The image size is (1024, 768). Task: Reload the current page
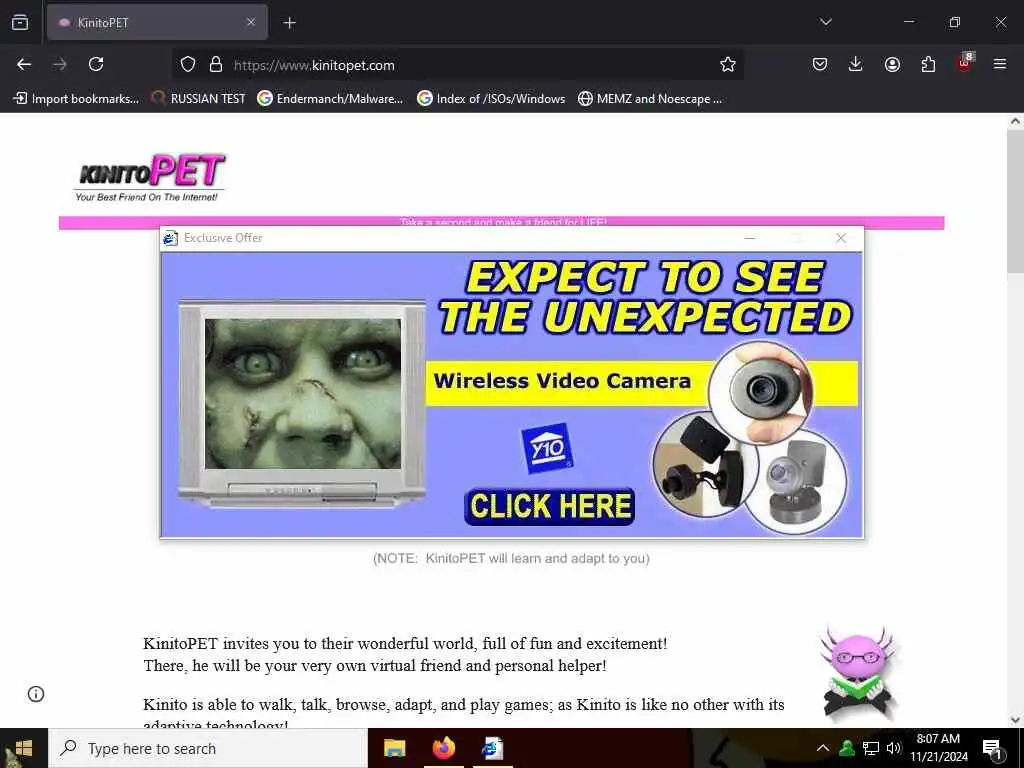point(96,64)
